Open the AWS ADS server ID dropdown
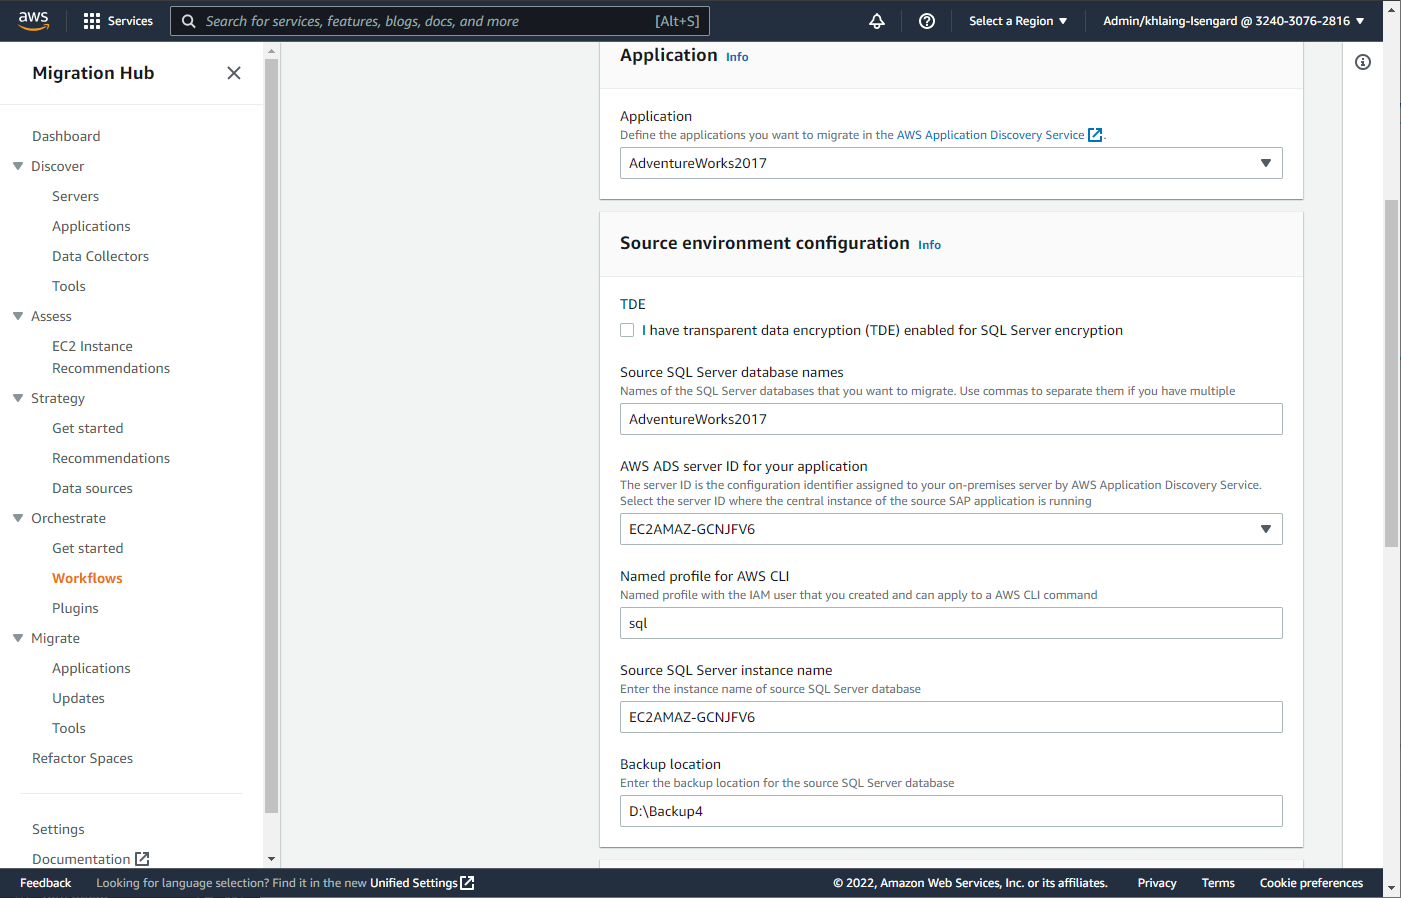 [951, 529]
